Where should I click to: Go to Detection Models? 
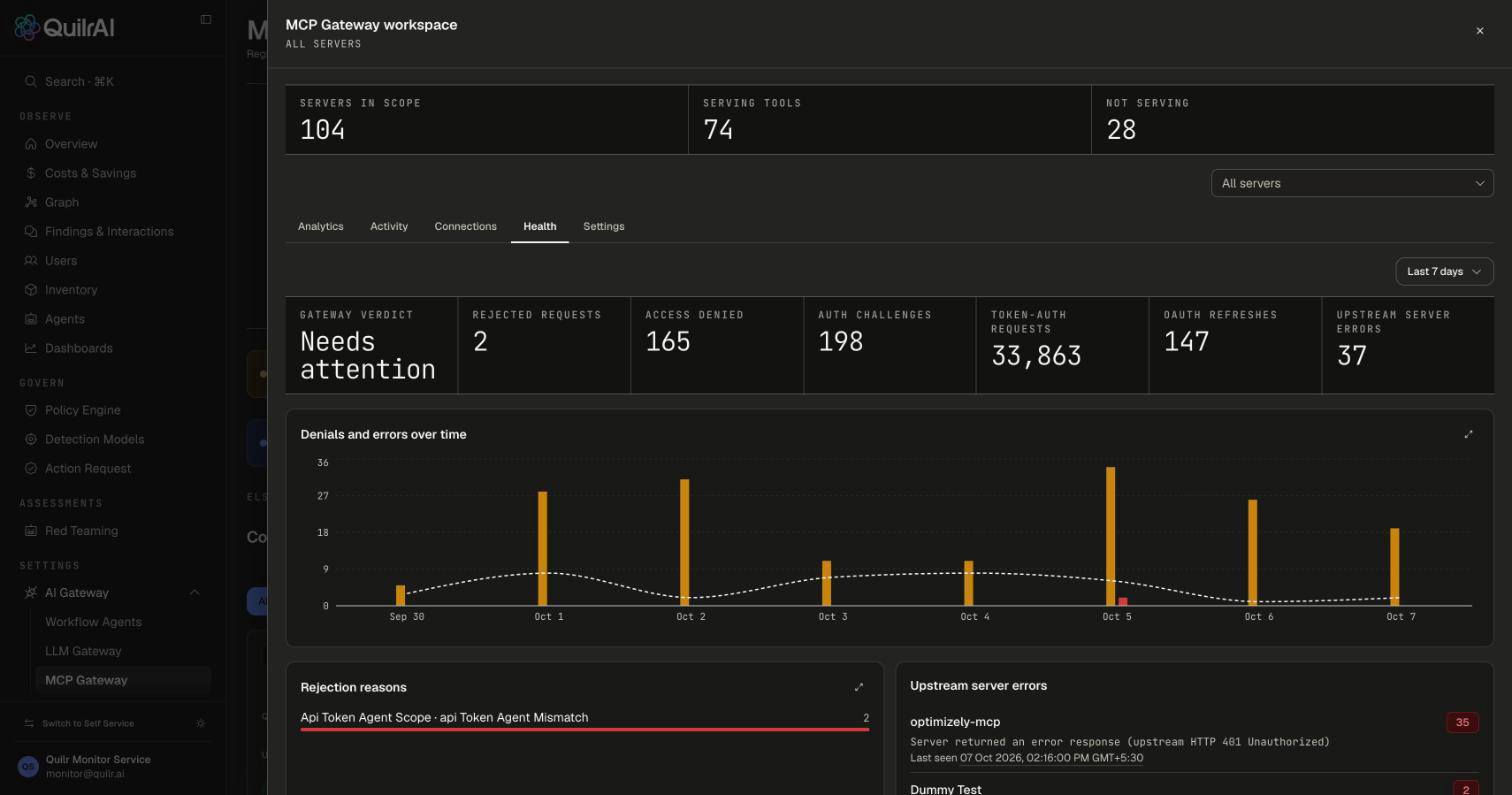(x=94, y=439)
